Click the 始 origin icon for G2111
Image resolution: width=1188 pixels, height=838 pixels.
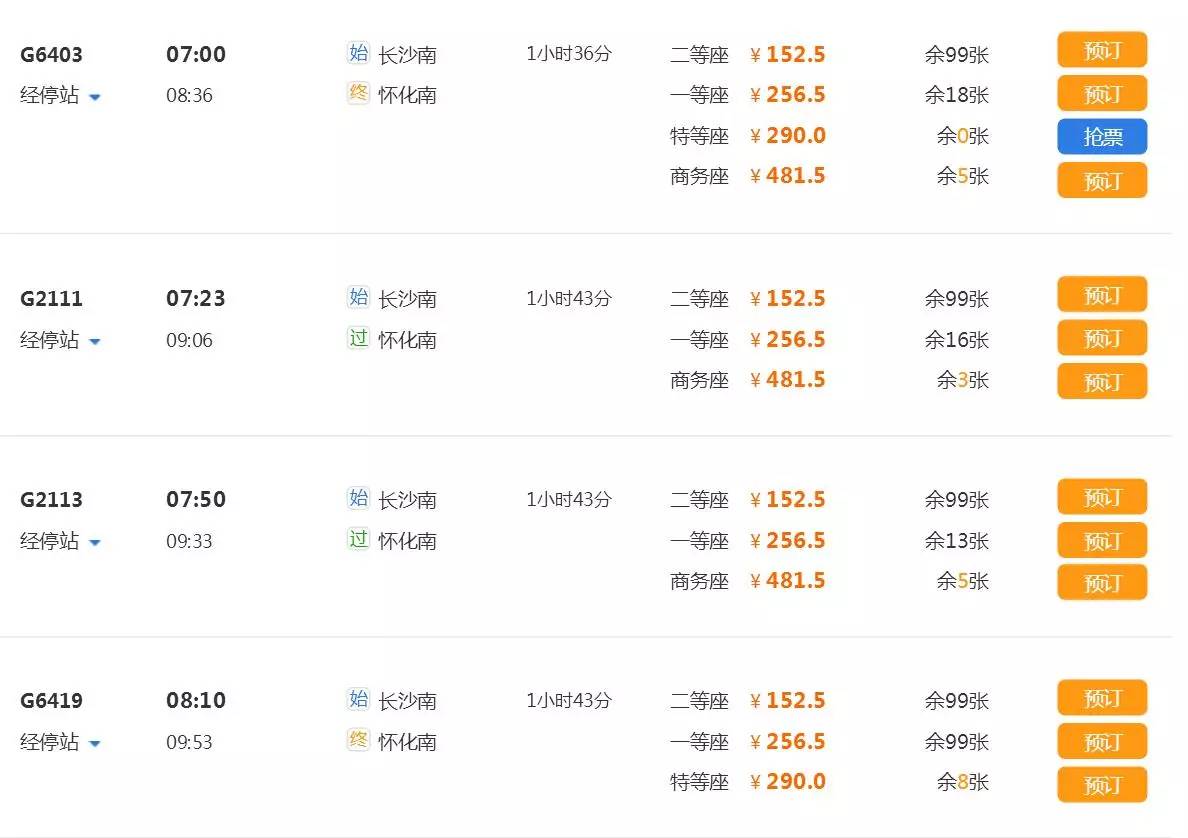pos(358,297)
